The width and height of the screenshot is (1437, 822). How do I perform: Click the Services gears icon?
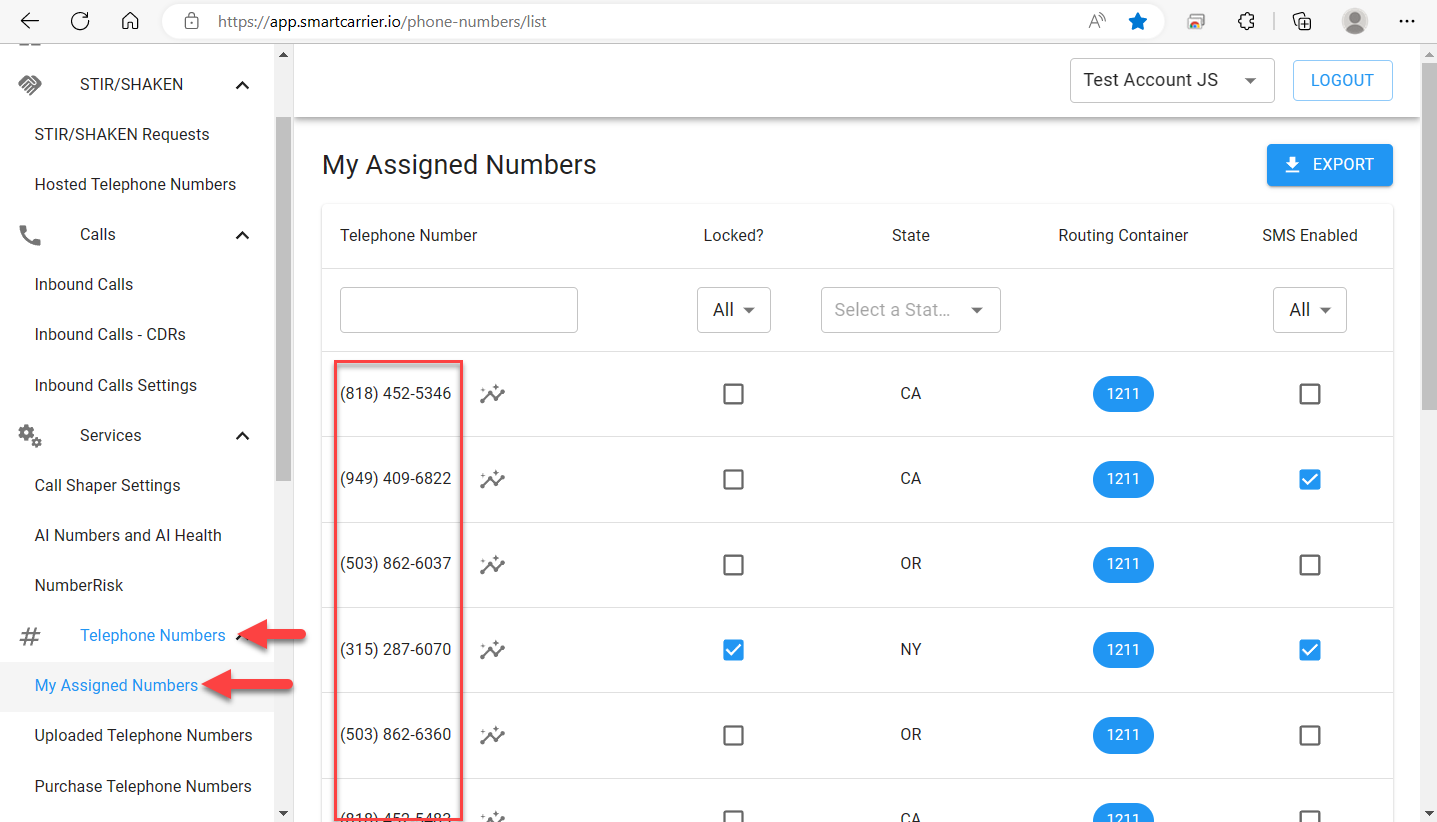pyautogui.click(x=30, y=436)
